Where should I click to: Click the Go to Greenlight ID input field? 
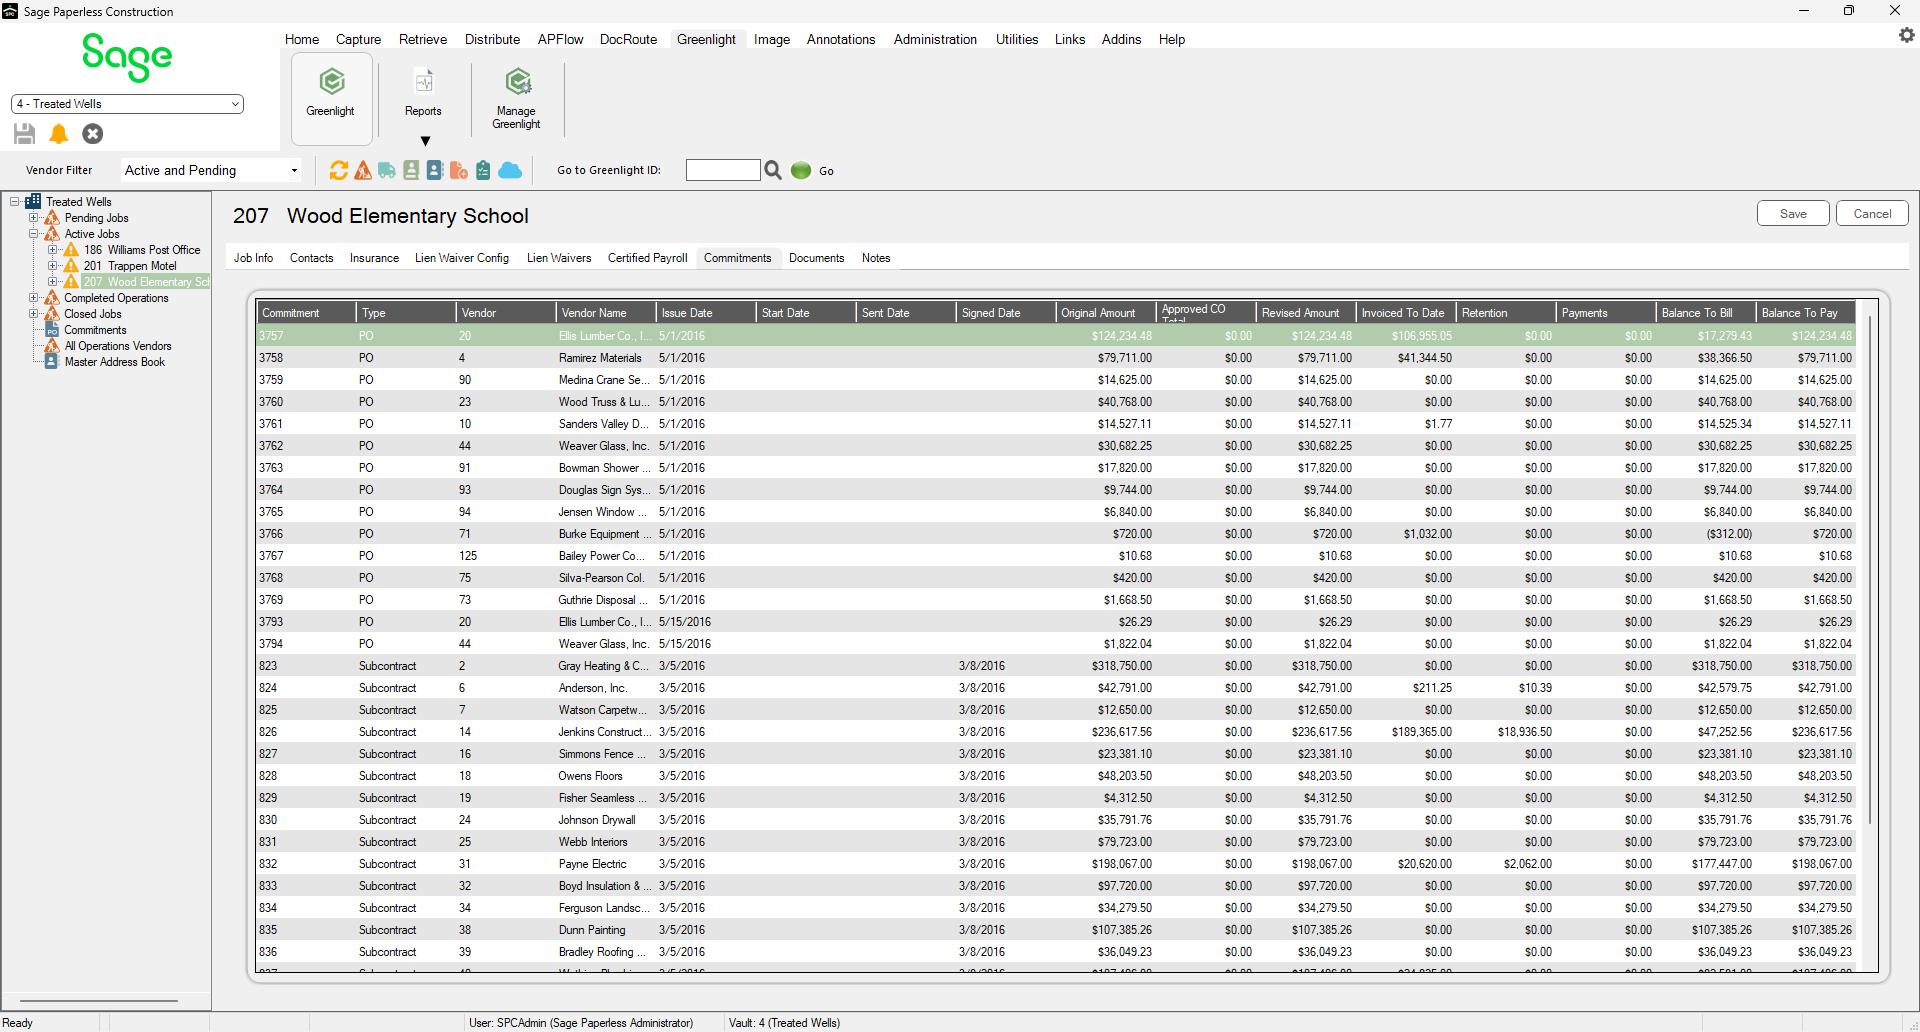tap(723, 170)
